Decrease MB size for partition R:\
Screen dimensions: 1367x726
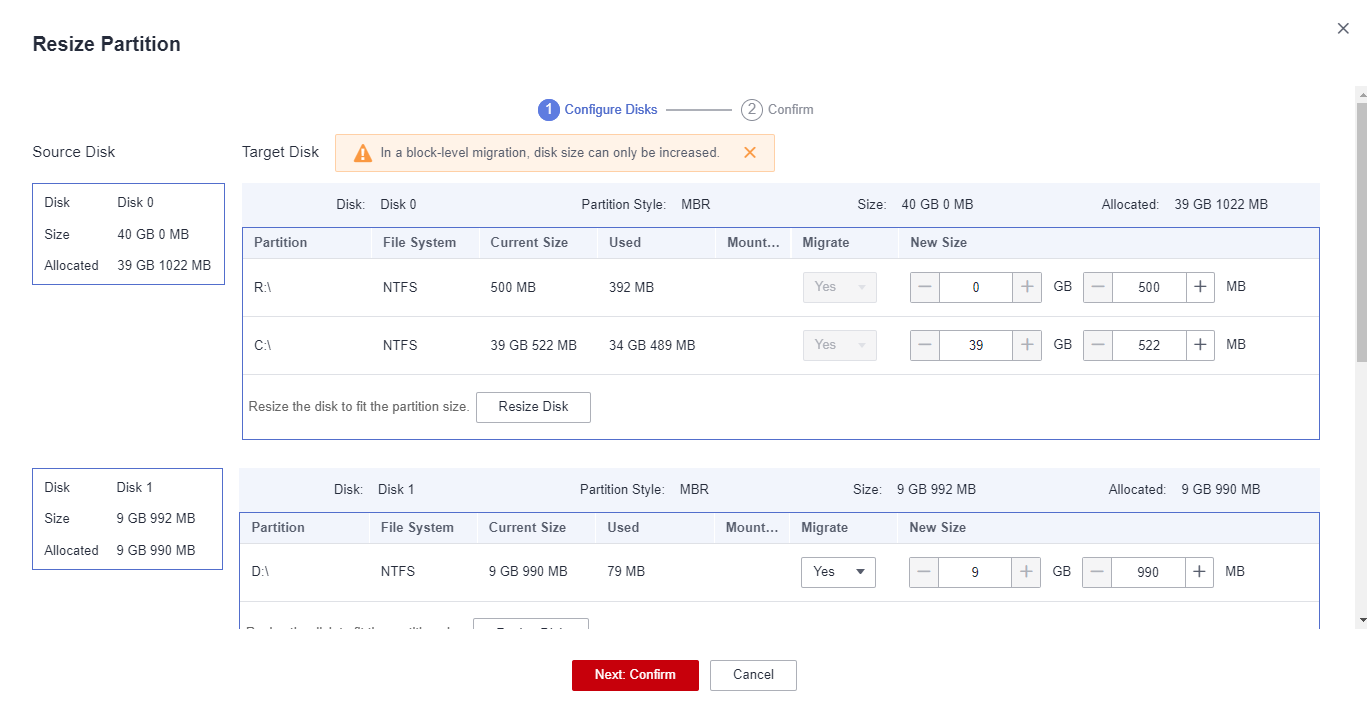coord(1098,287)
